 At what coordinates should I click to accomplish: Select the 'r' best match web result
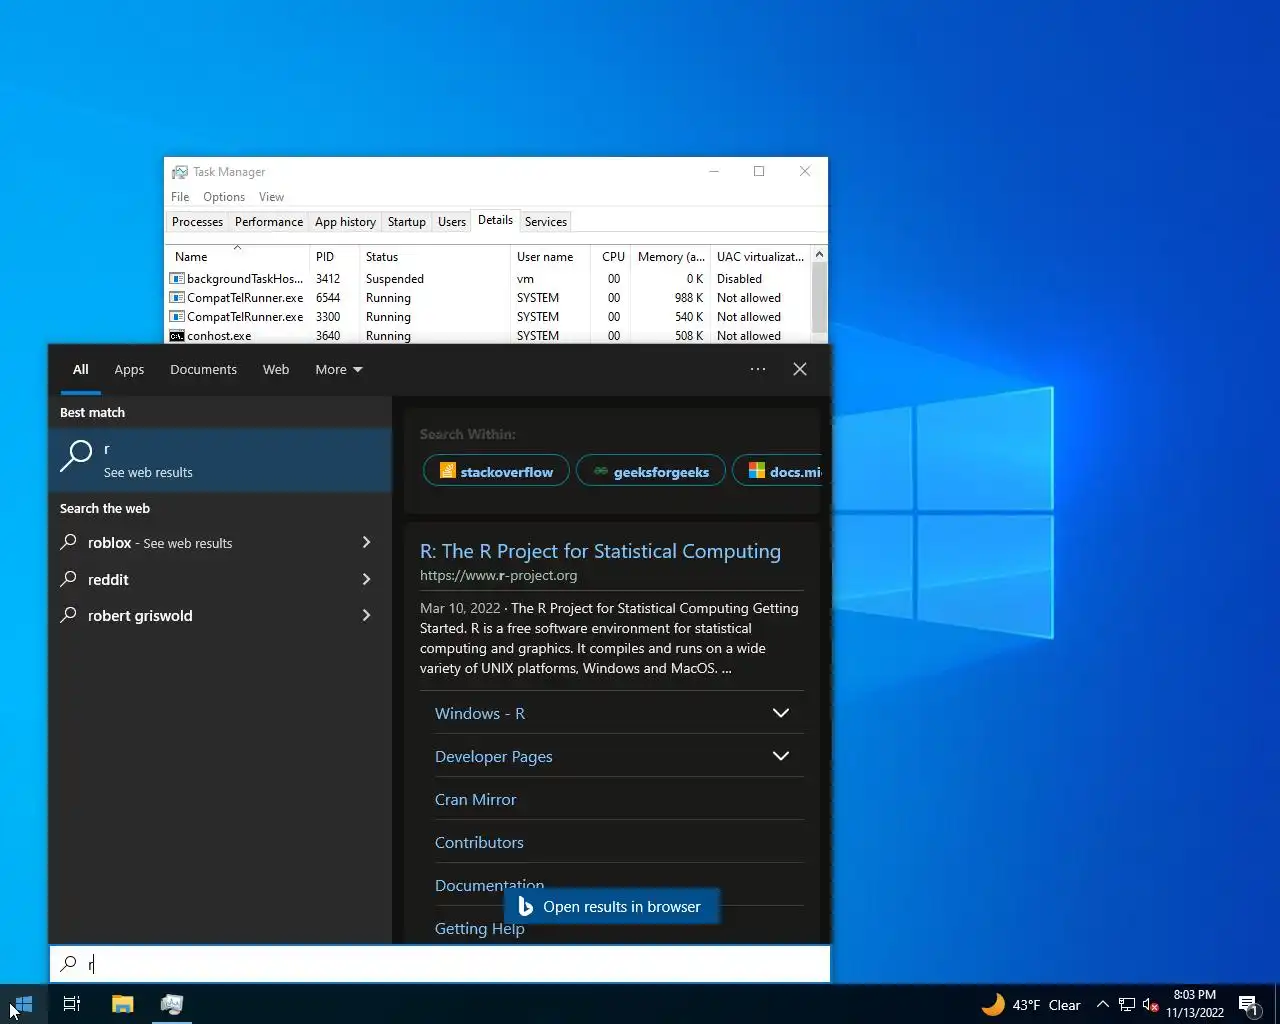(220, 460)
